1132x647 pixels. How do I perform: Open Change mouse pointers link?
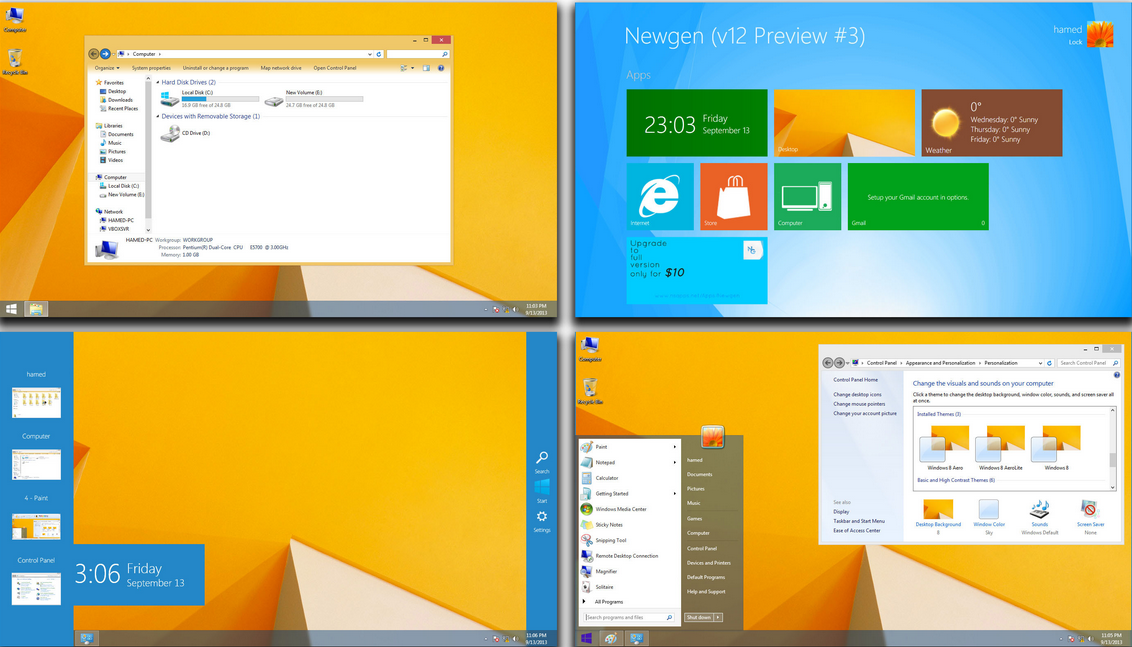coord(859,404)
